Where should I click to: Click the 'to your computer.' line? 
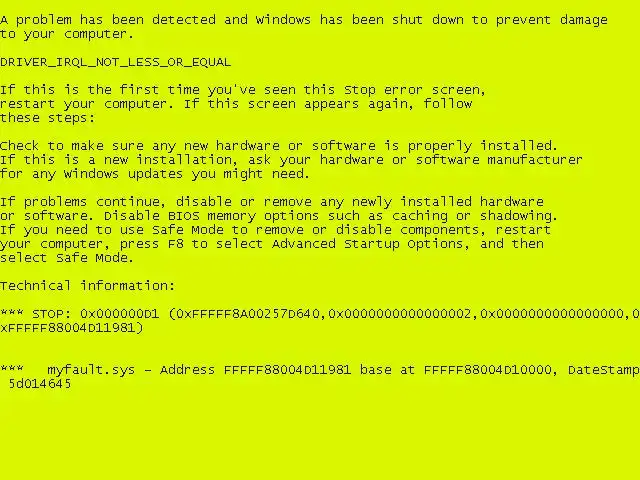[x=67, y=34]
